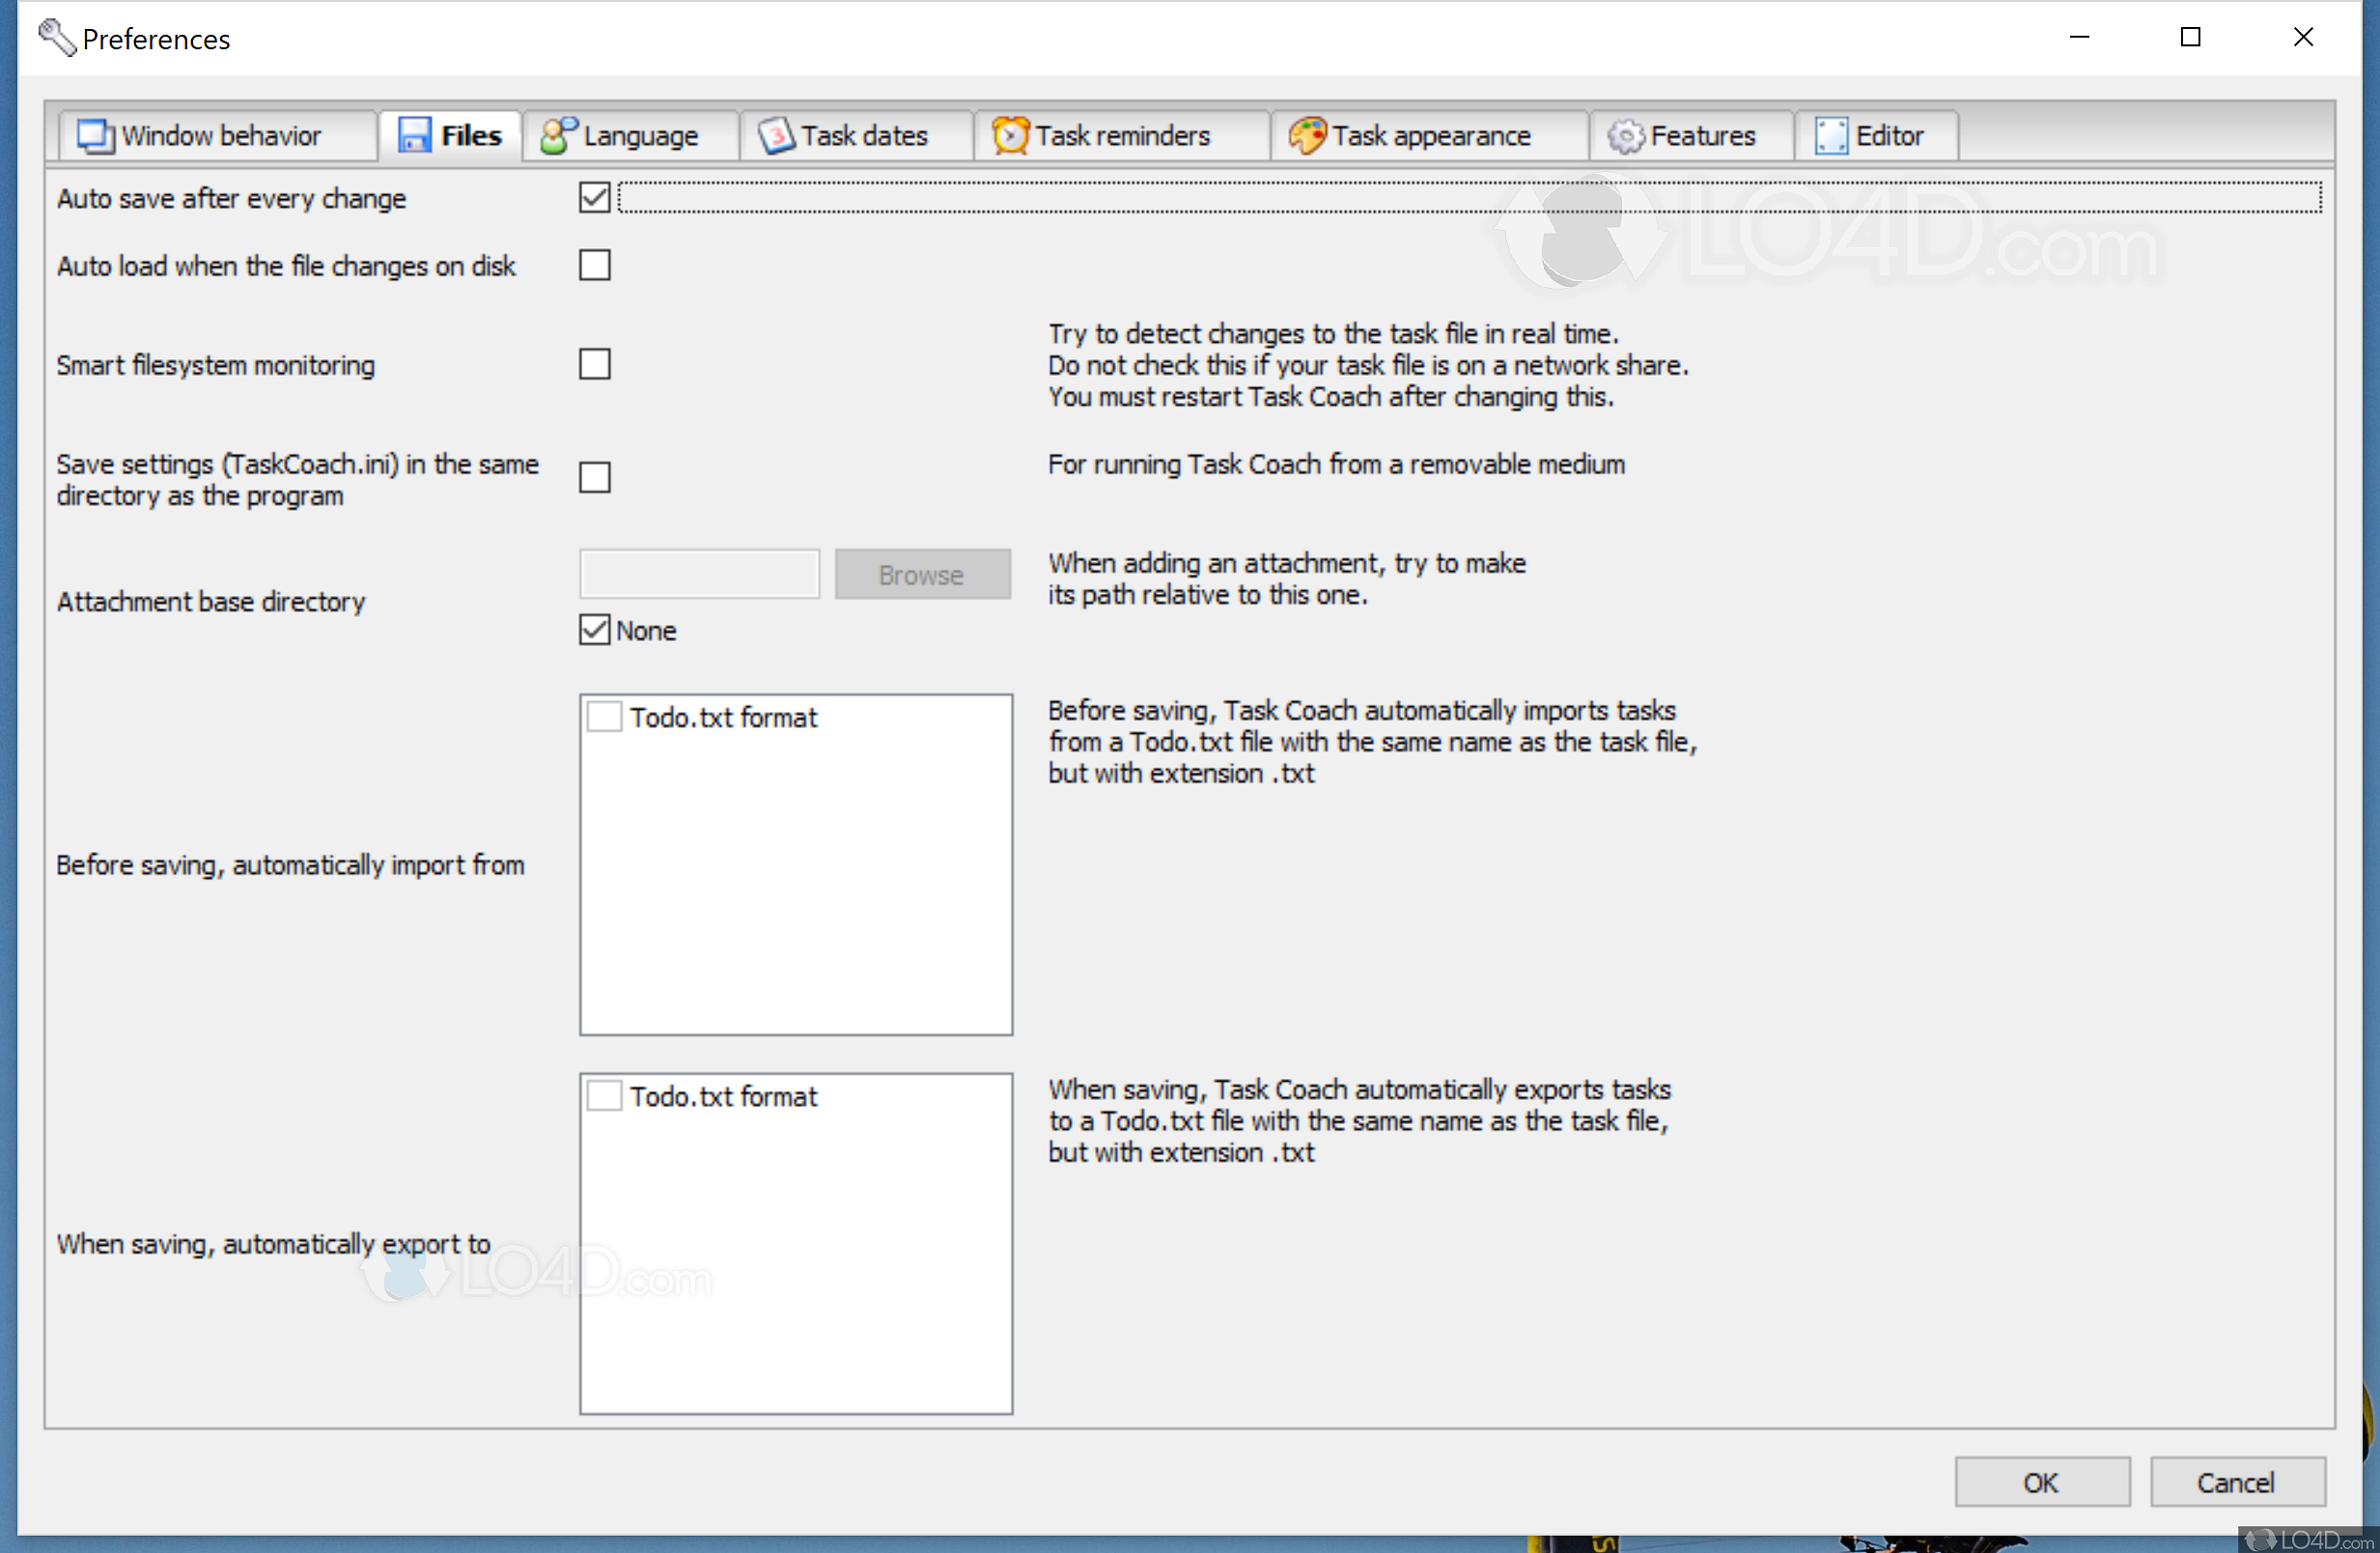2380x1553 pixels.
Task: Confirm preferences with OK
Action: coord(2042,1482)
